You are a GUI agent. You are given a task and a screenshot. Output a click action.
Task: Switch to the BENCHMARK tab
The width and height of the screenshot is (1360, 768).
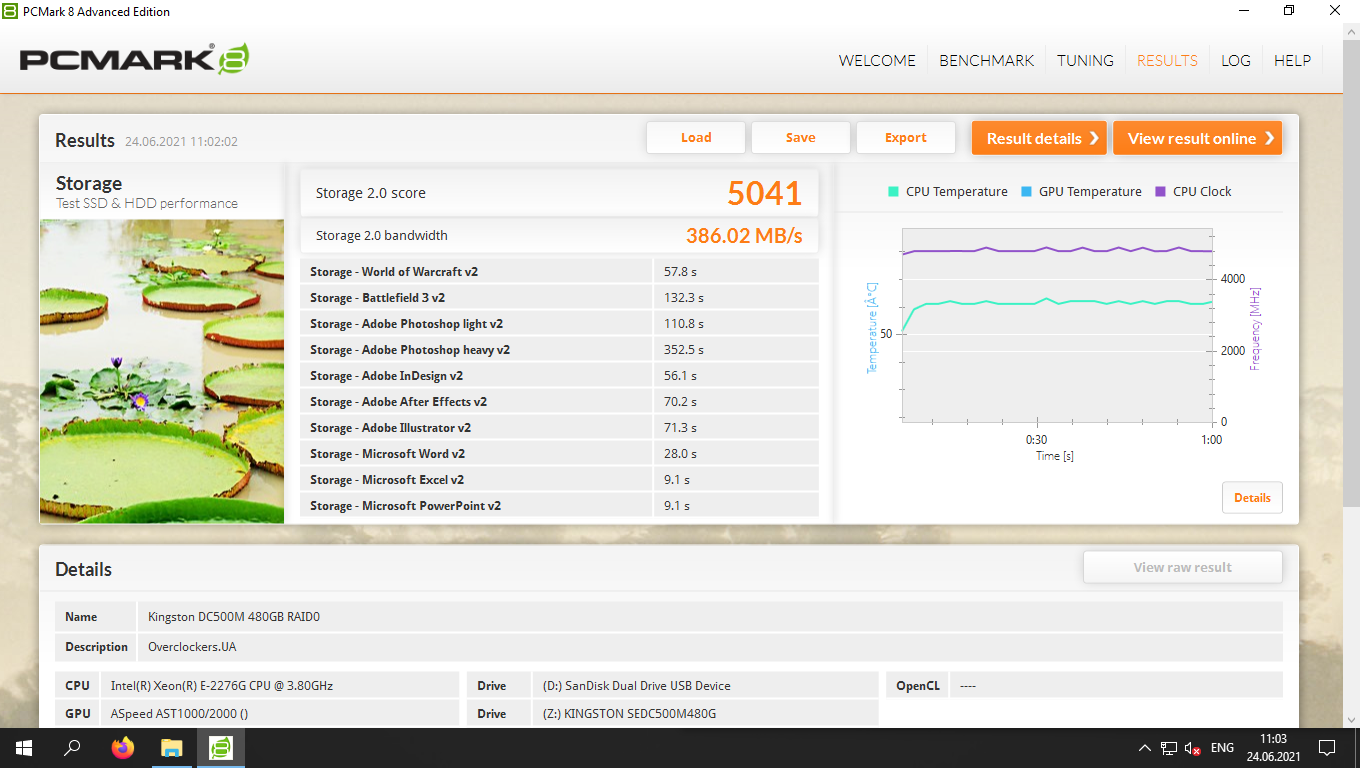986,60
